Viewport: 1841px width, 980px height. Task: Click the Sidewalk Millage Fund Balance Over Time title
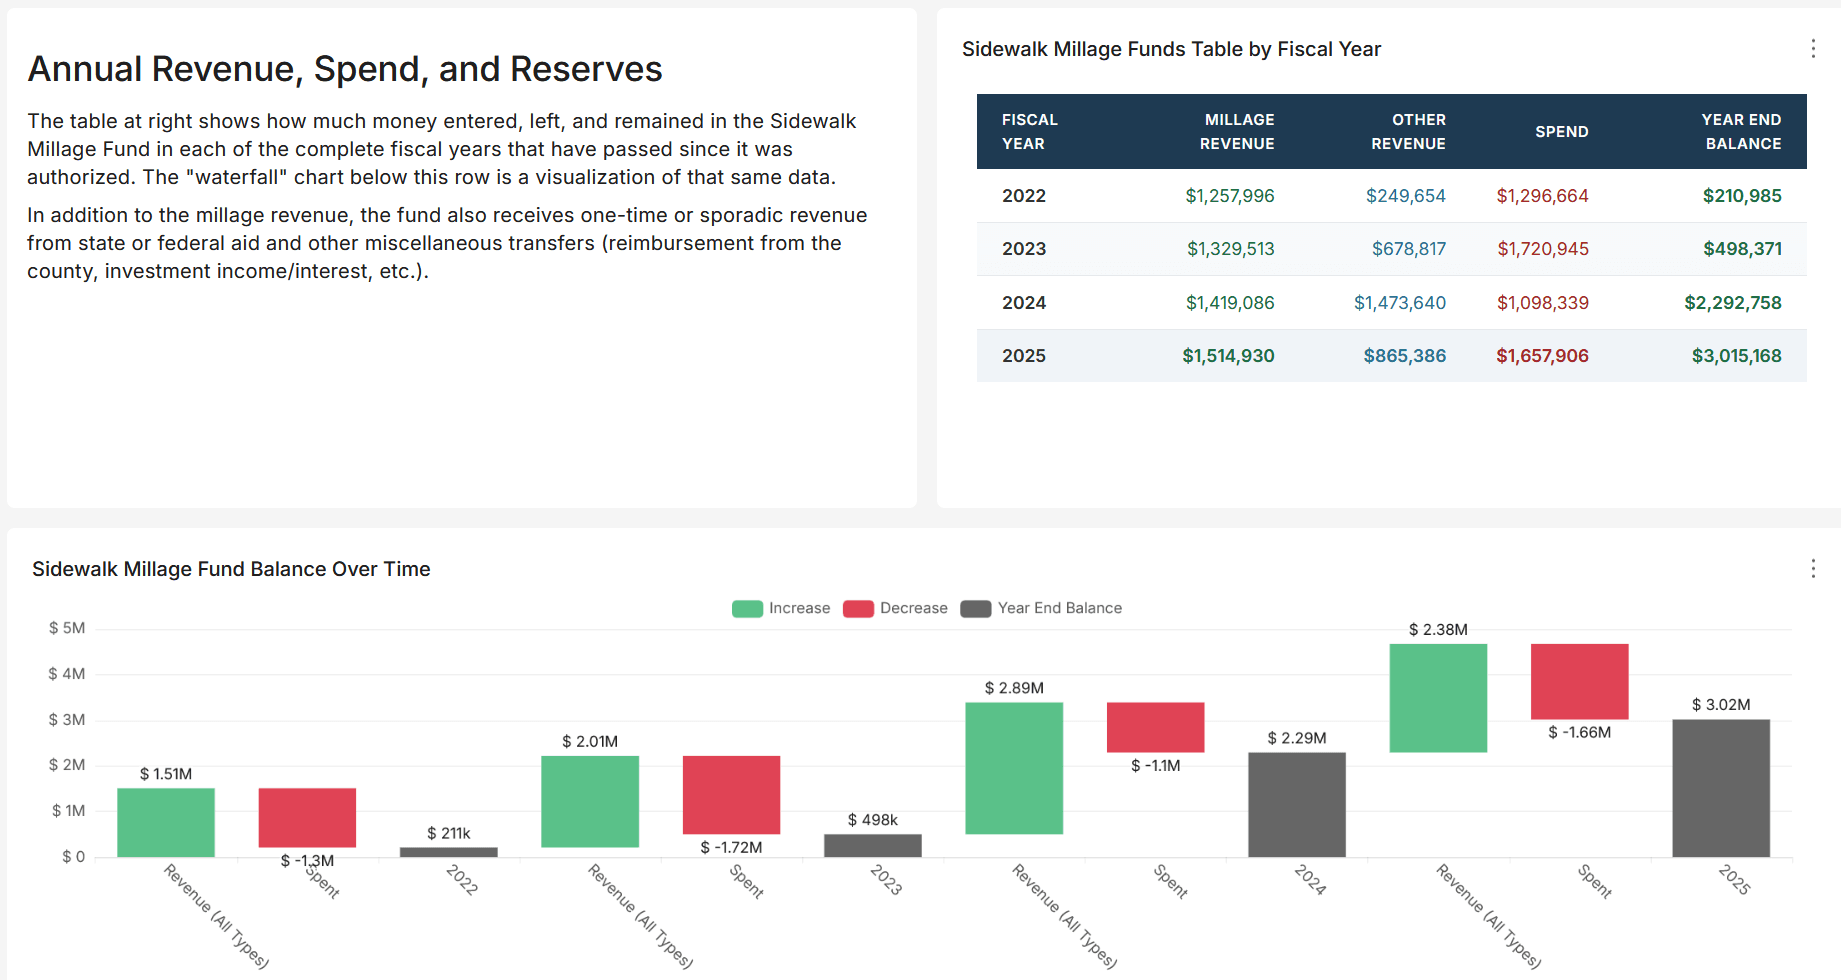(231, 569)
